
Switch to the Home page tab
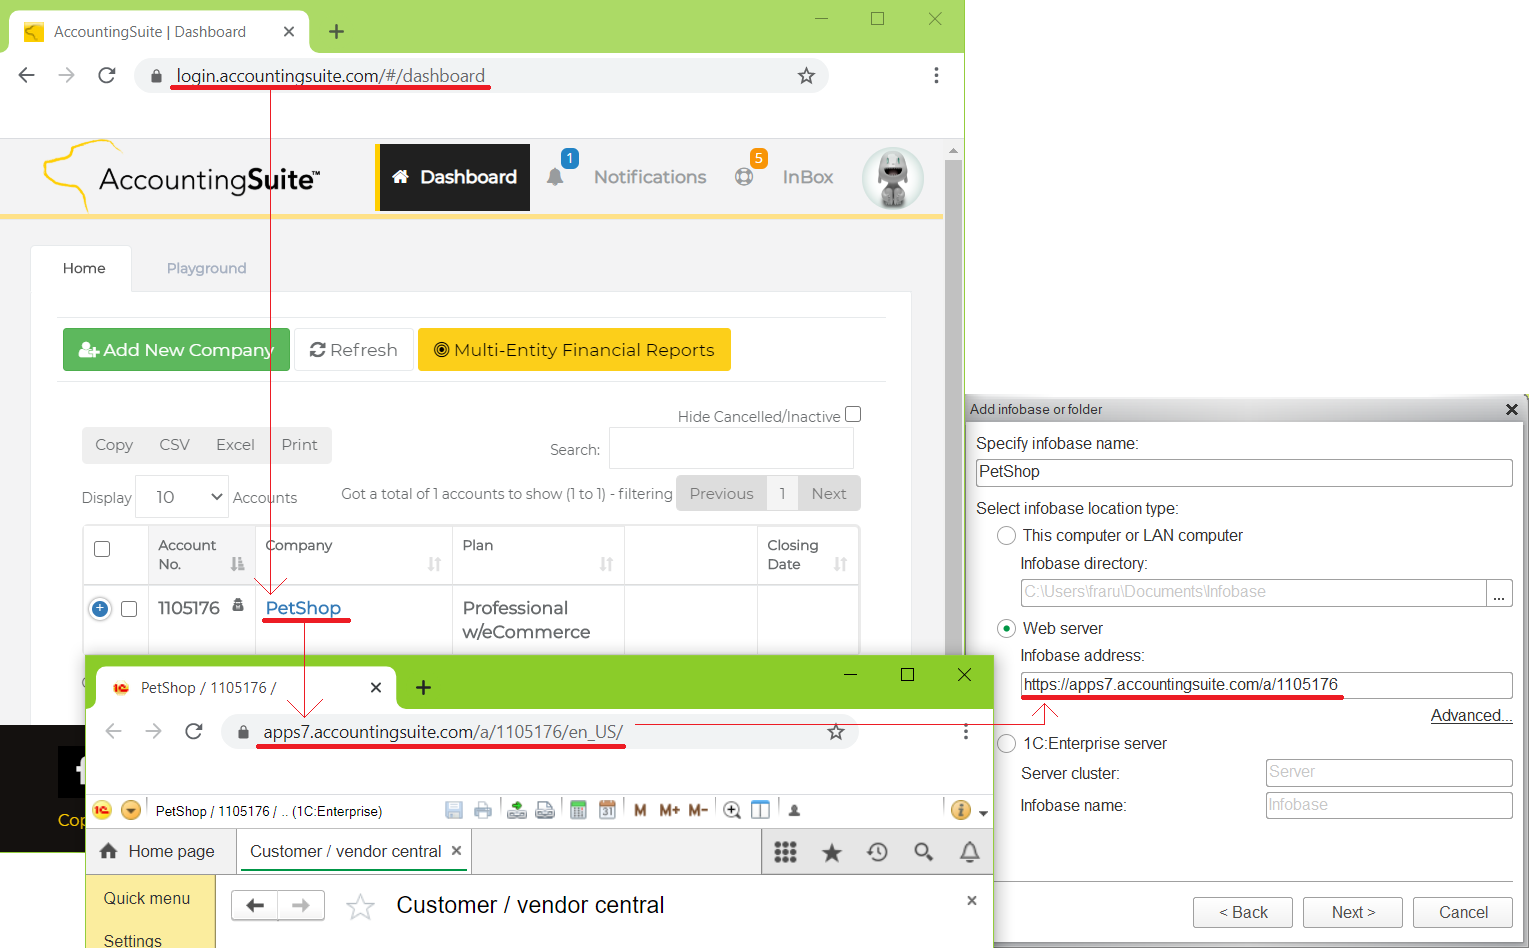click(158, 851)
